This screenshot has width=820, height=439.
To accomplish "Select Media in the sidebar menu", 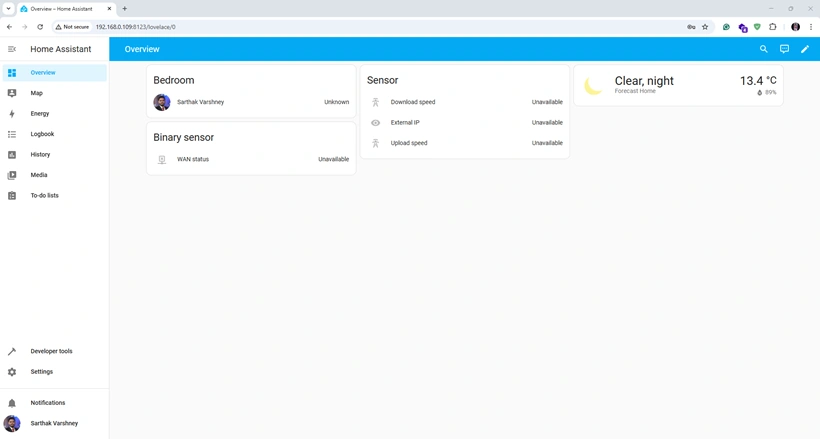I will click(x=39, y=175).
